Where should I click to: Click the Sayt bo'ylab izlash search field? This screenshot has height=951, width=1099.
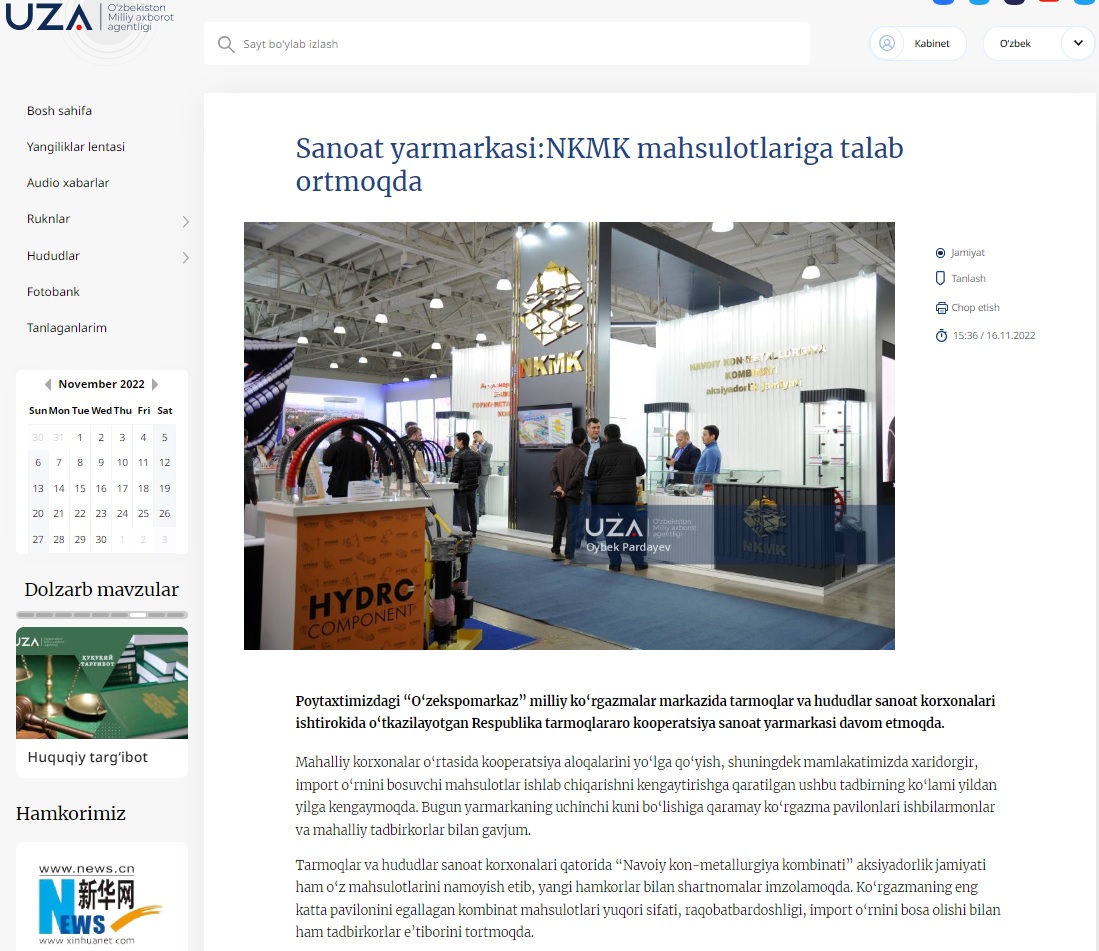pos(520,44)
